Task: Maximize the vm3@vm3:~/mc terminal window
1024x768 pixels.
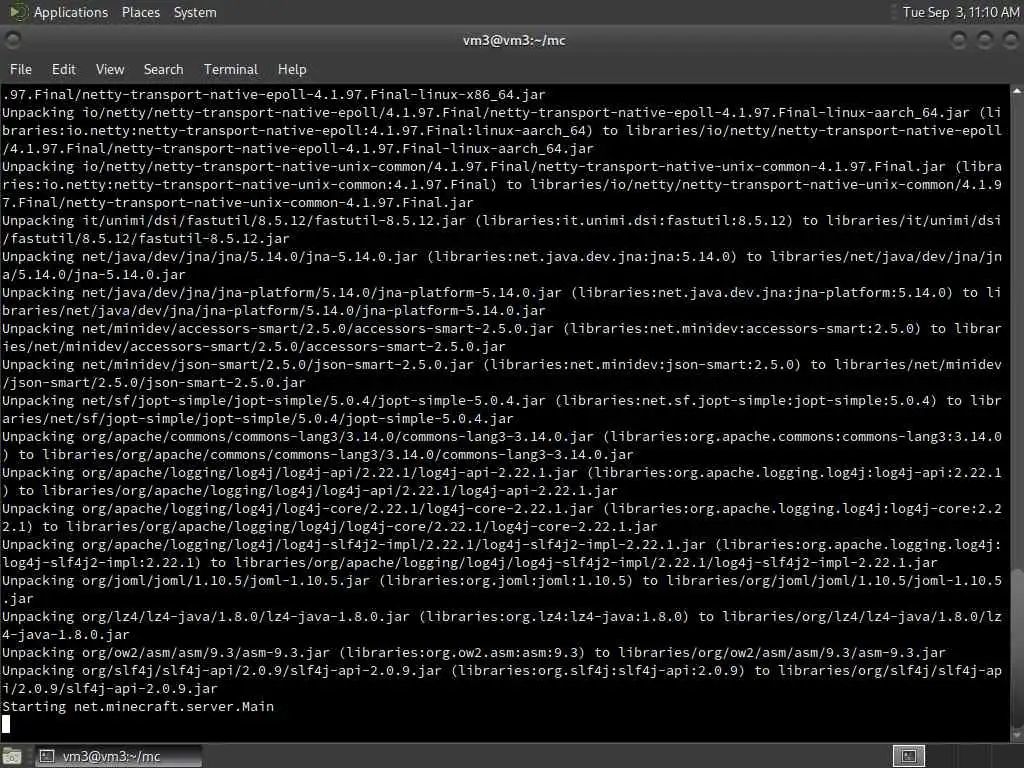Action: point(985,40)
